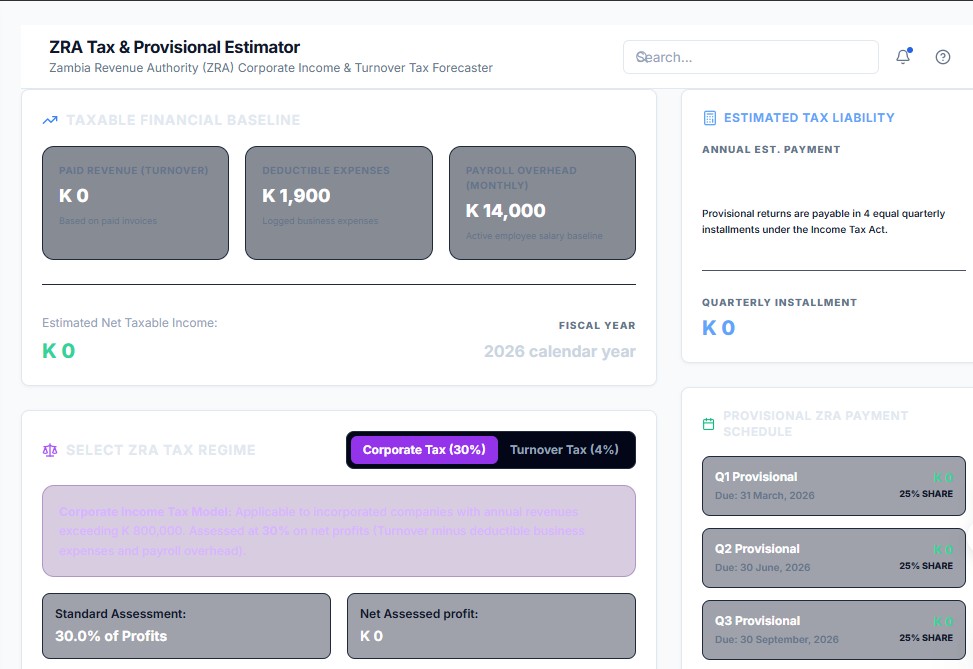Viewport: 973px width, 669px height.
Task: Click the Active employee salary baseline caption
Action: click(534, 236)
